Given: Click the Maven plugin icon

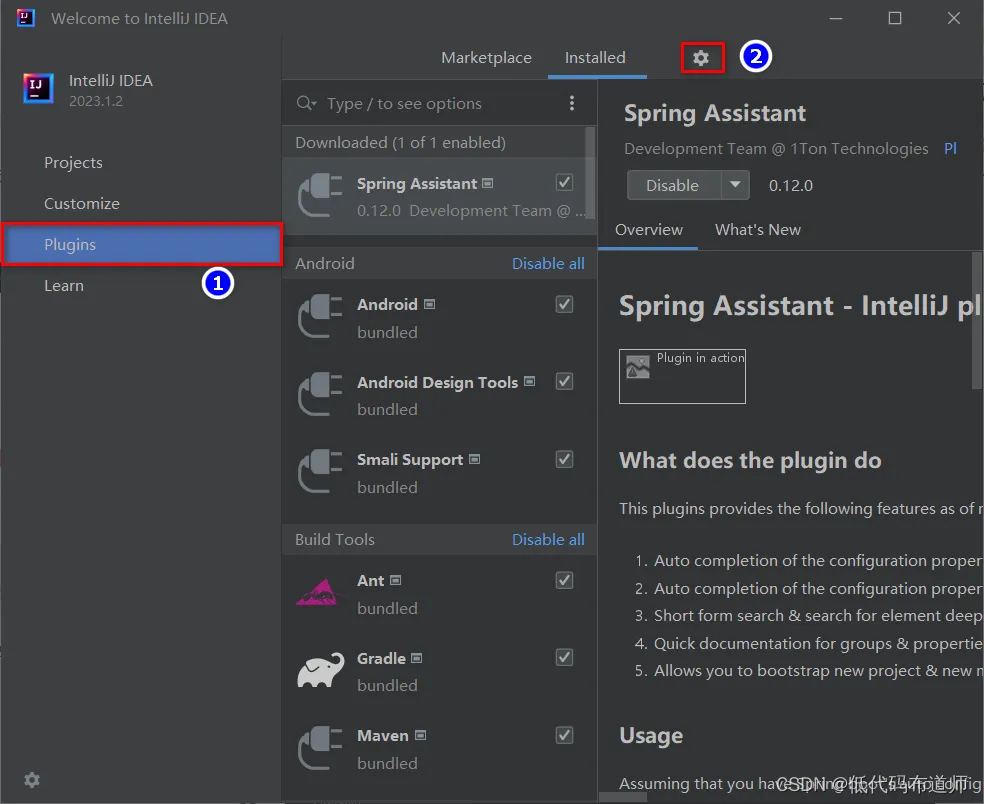Looking at the screenshot, I should 320,748.
